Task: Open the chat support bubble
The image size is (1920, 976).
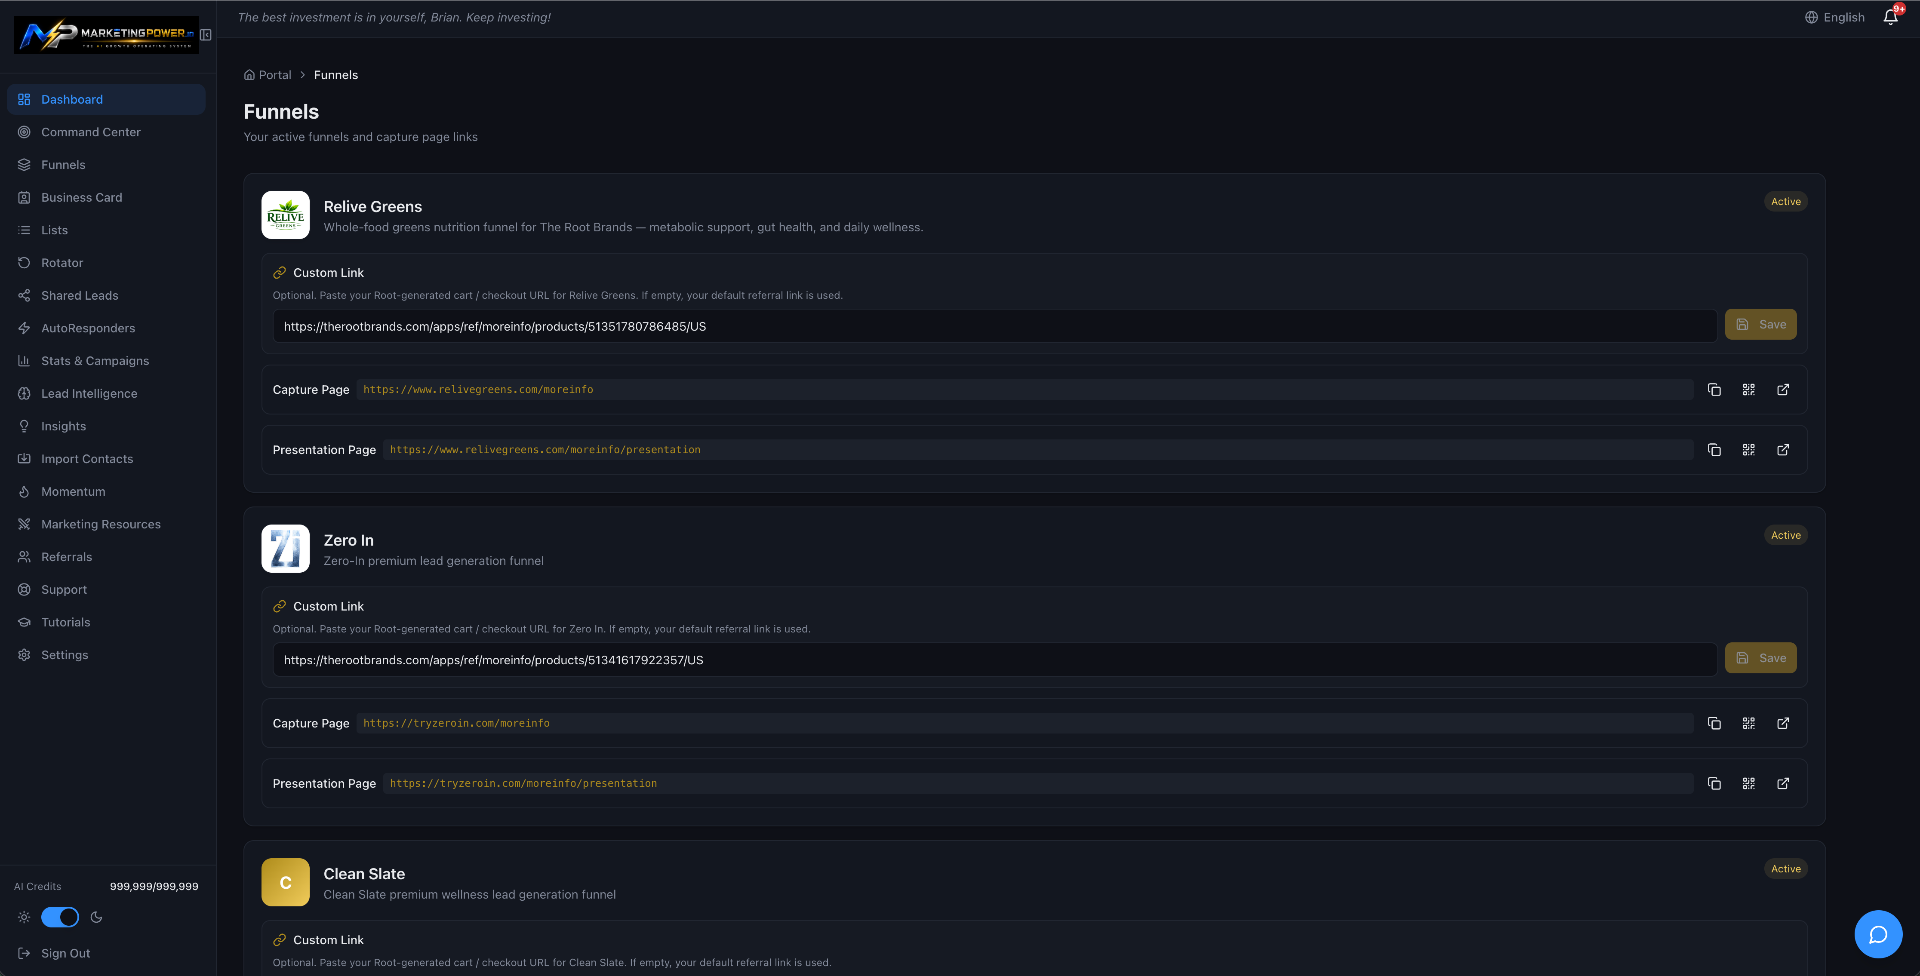Action: click(x=1878, y=934)
